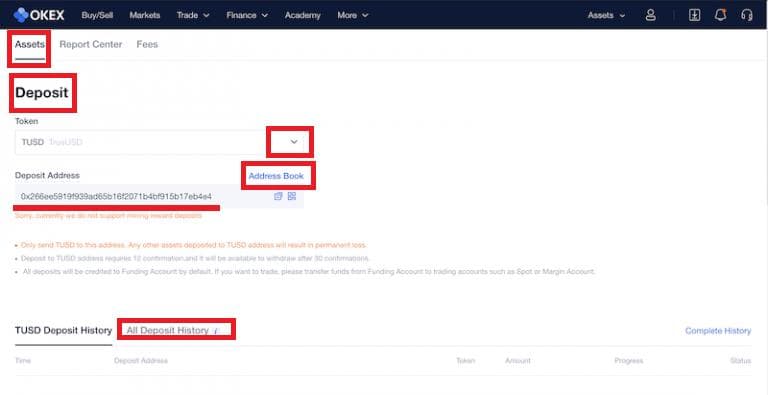
Task: Click the Token column header
Action: coord(465,361)
